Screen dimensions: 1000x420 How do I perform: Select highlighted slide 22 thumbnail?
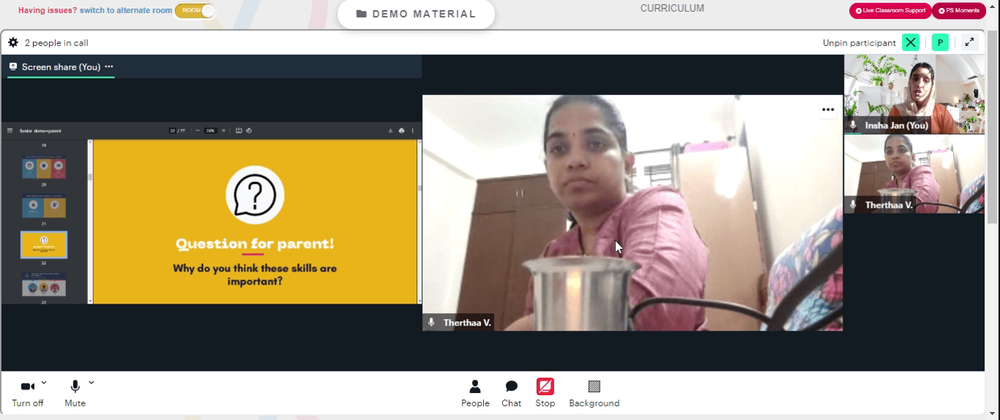[44, 245]
